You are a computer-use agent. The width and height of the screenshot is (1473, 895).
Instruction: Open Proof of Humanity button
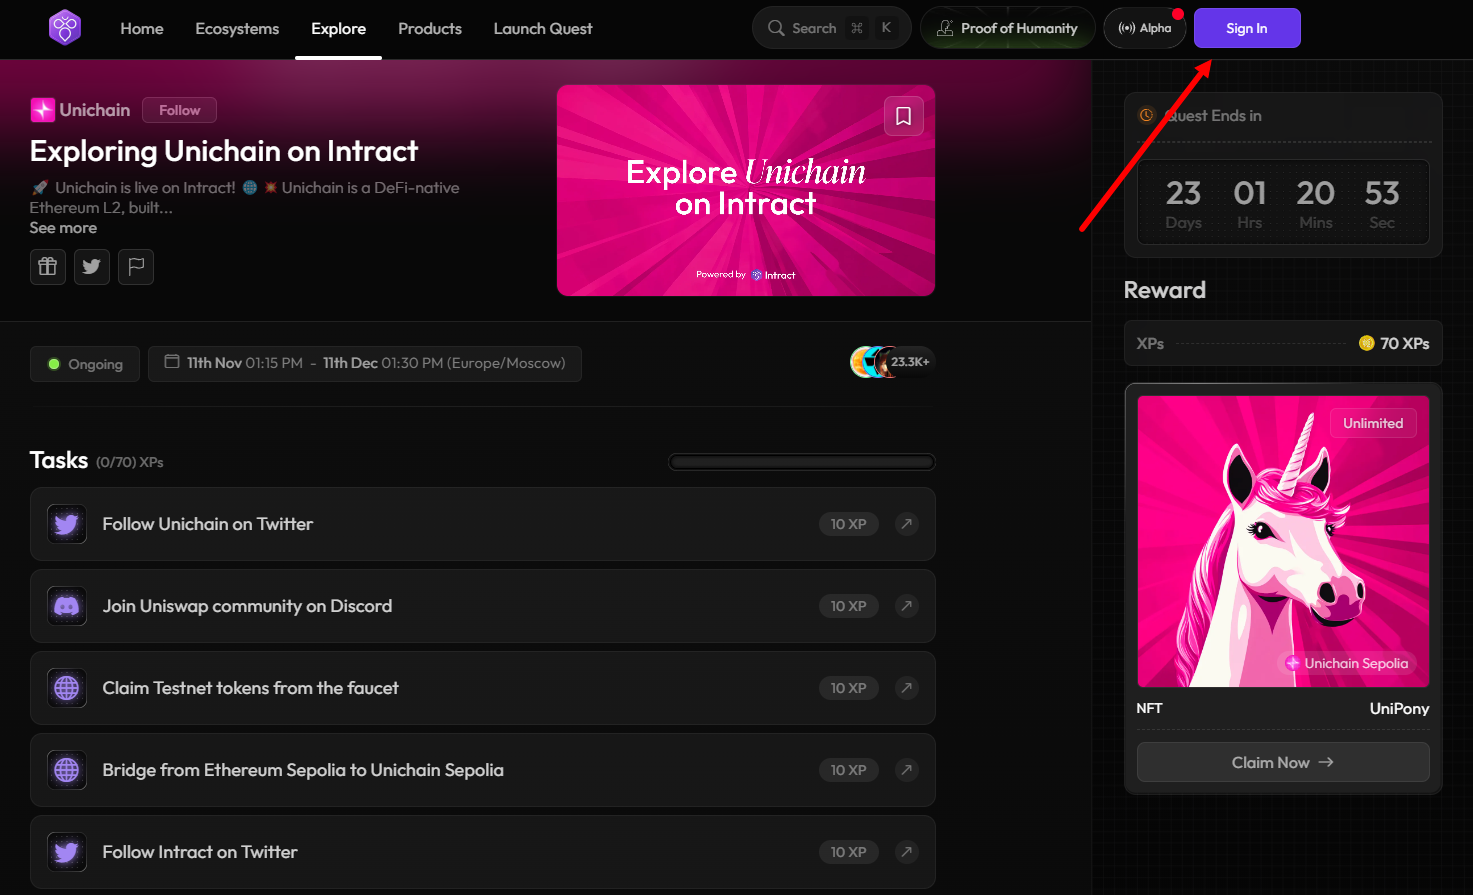tap(1007, 28)
